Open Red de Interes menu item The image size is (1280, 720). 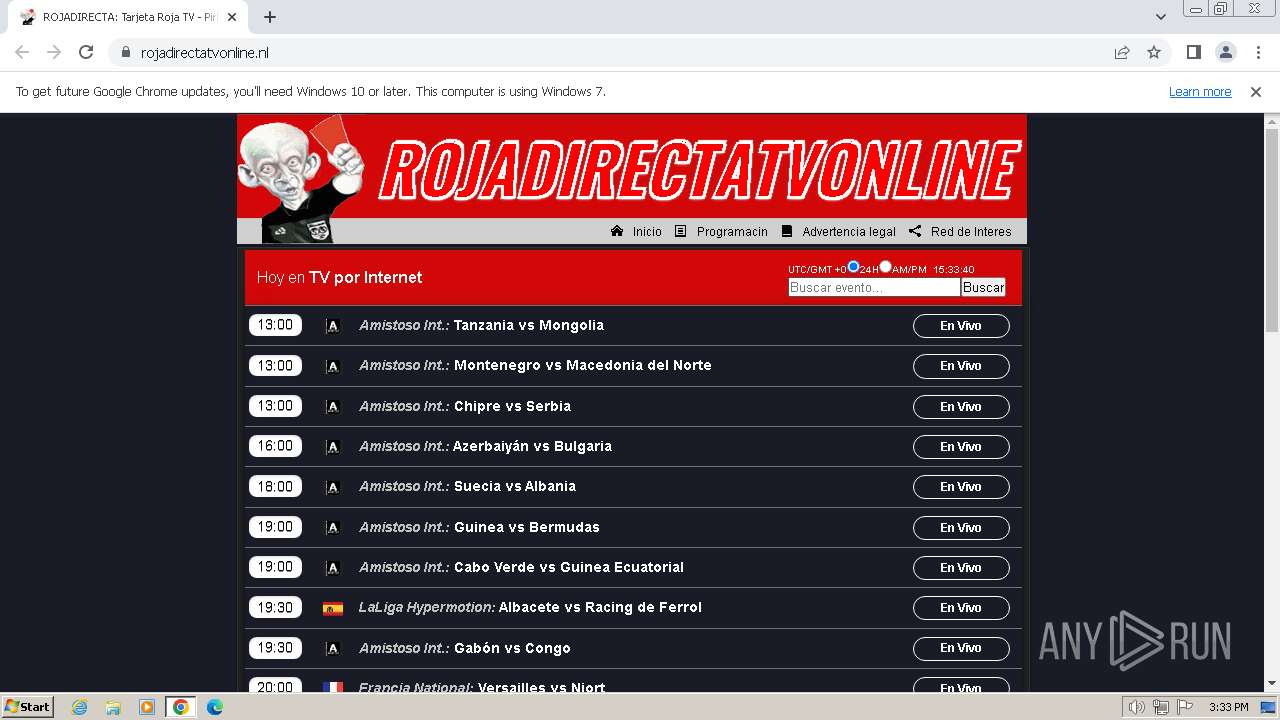coord(960,231)
